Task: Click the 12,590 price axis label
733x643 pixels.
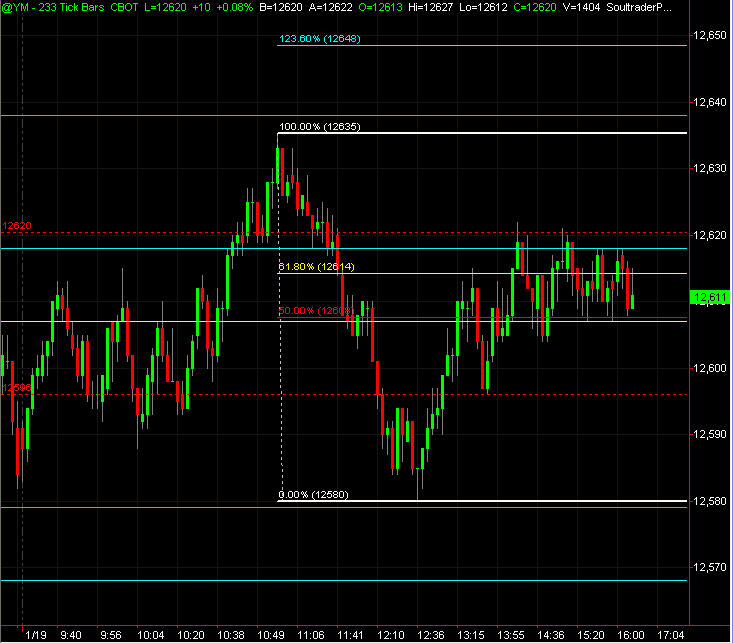Action: coord(710,434)
